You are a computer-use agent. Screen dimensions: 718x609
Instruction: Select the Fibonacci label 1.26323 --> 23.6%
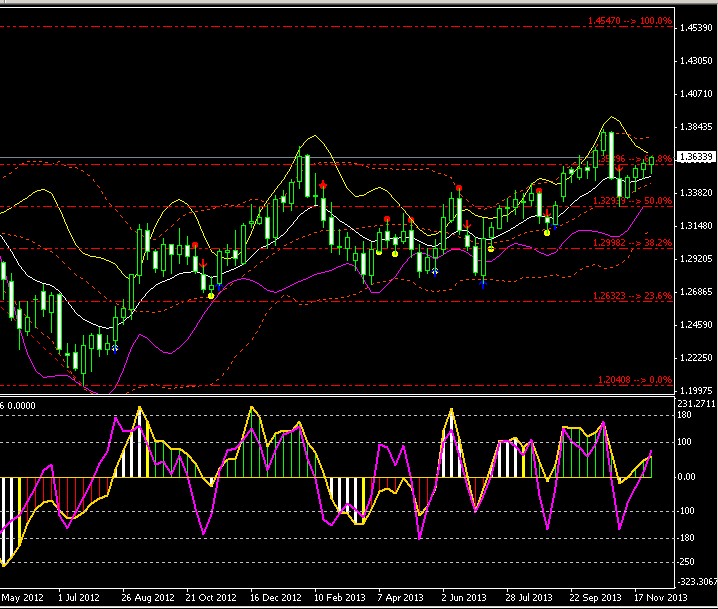point(632,296)
